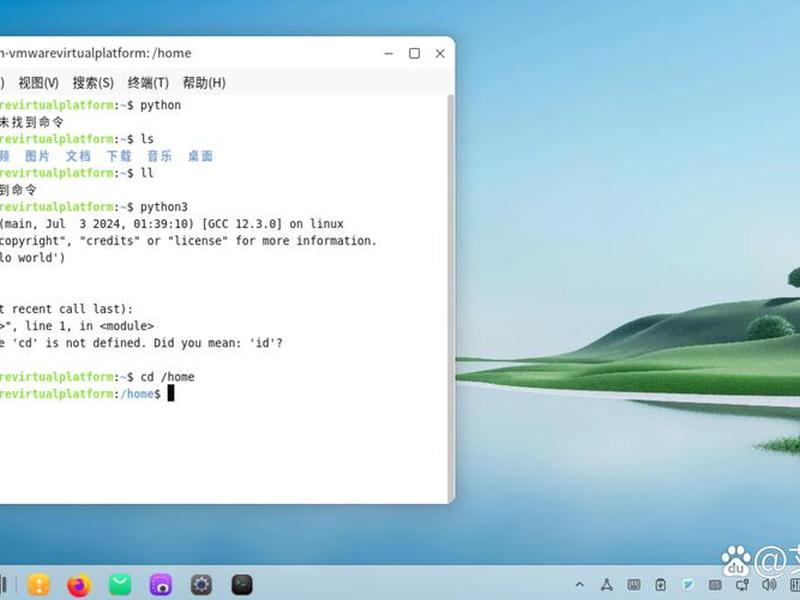Maximize the terminal window

pos(414,53)
